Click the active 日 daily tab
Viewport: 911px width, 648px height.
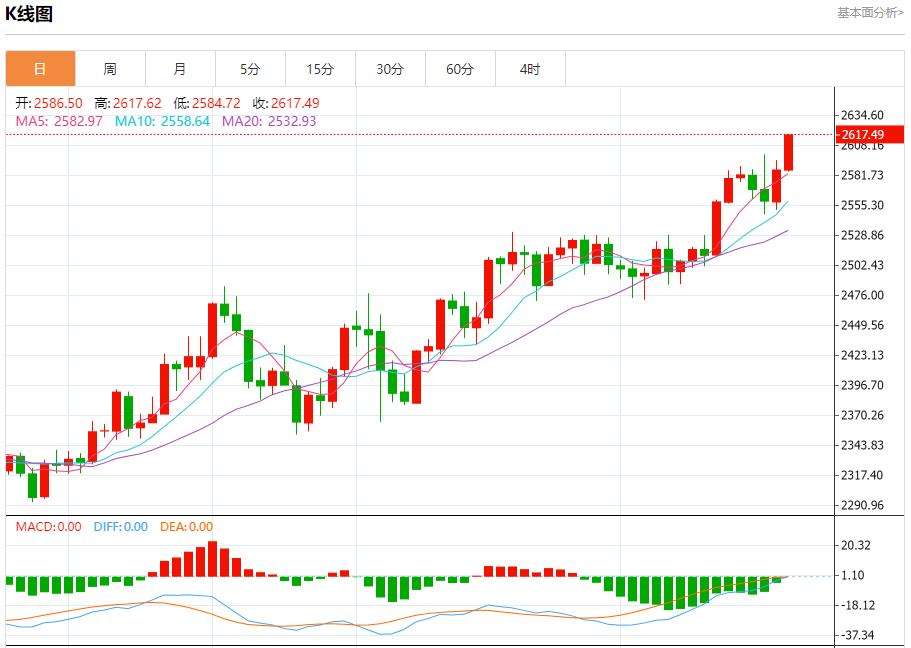pos(40,69)
